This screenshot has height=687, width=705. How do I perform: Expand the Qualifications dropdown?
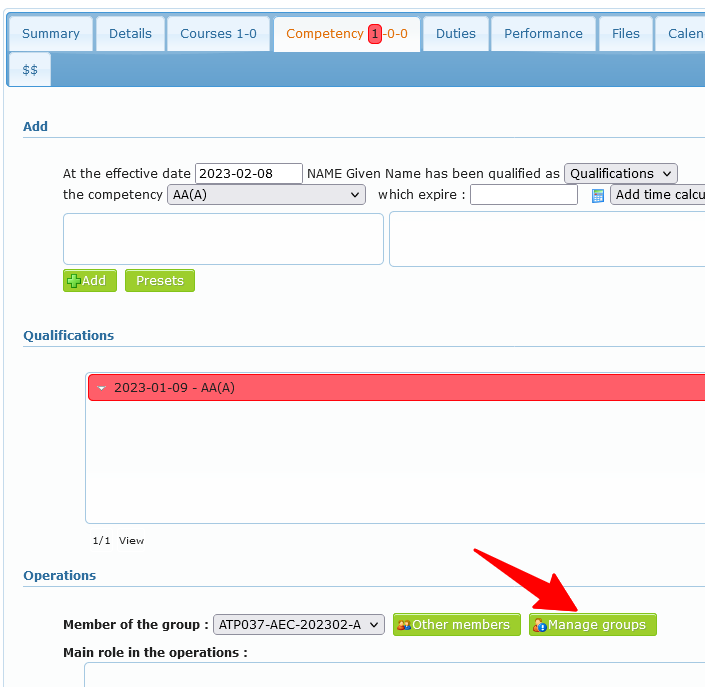click(x=620, y=174)
